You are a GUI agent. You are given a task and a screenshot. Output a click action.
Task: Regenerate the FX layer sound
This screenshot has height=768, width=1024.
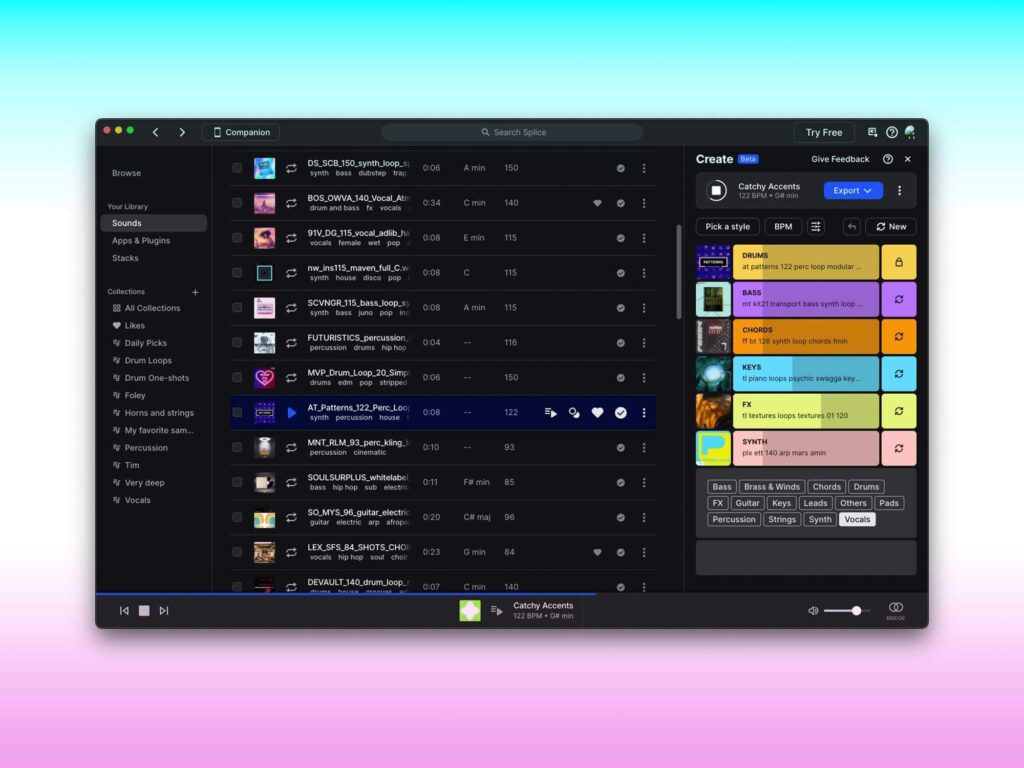[x=899, y=411]
